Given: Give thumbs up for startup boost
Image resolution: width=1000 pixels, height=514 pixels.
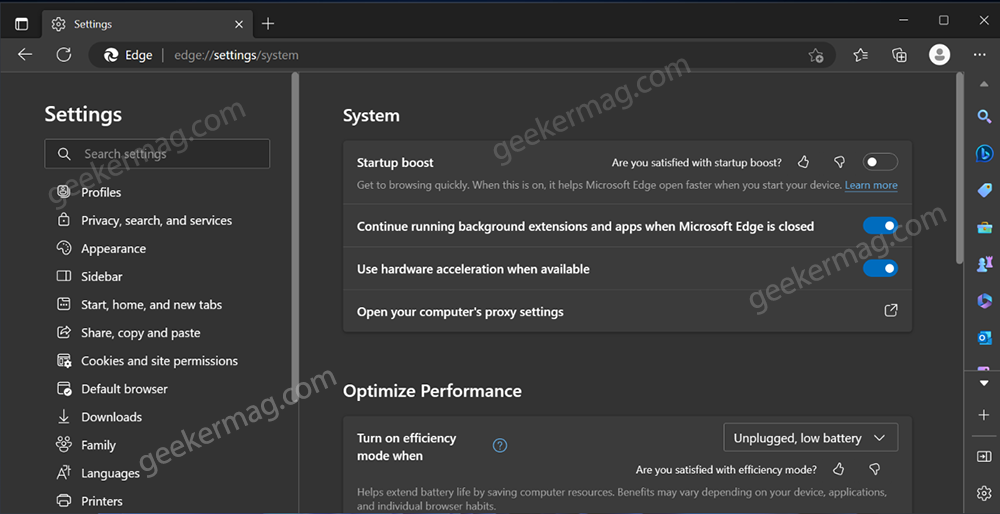Looking at the screenshot, I should click(x=804, y=163).
